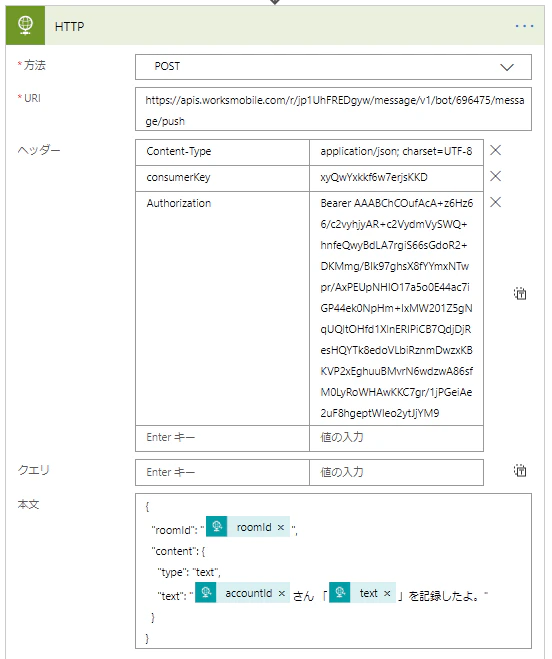
Task: Open the HTTP action ellipsis menu
Action: [x=524, y=26]
